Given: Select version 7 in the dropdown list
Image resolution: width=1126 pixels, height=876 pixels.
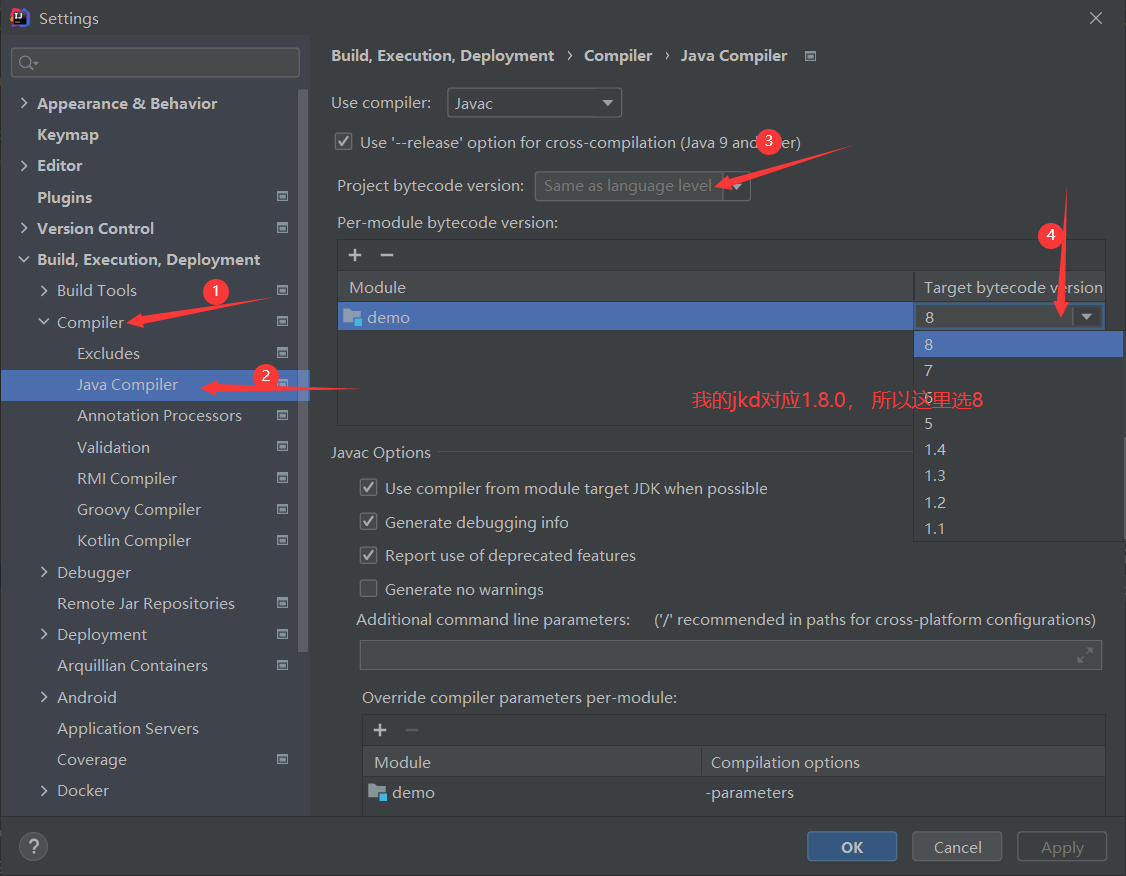Looking at the screenshot, I should [1018, 371].
